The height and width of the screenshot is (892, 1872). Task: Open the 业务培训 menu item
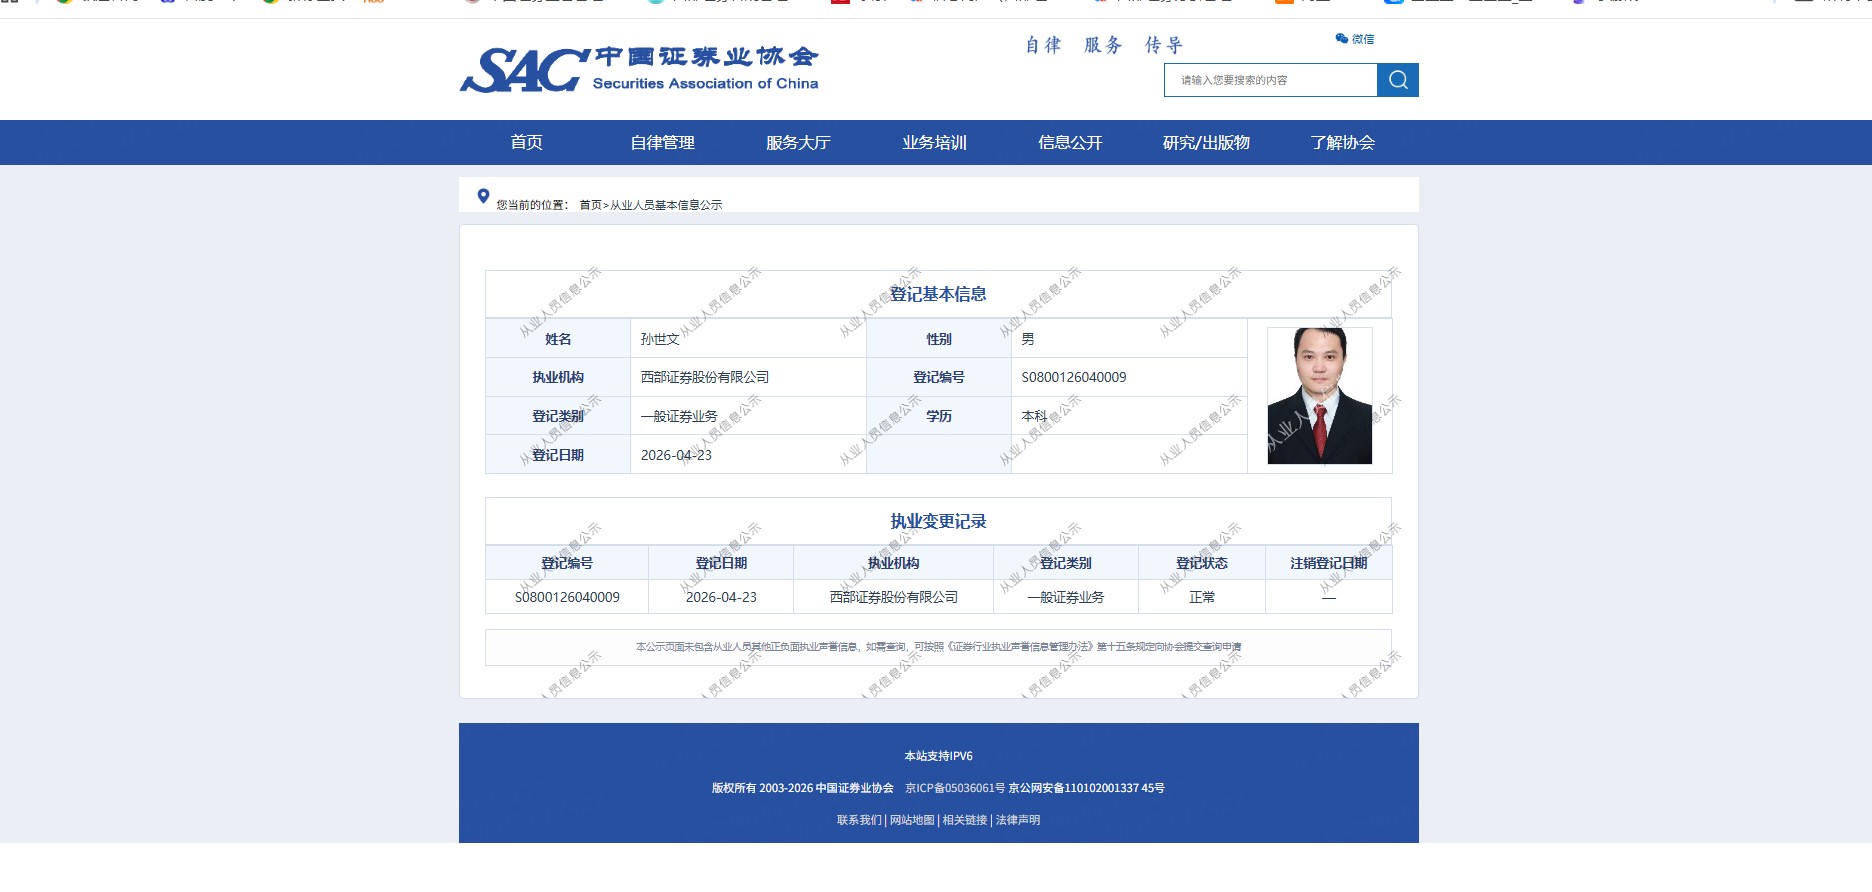pyautogui.click(x=934, y=143)
